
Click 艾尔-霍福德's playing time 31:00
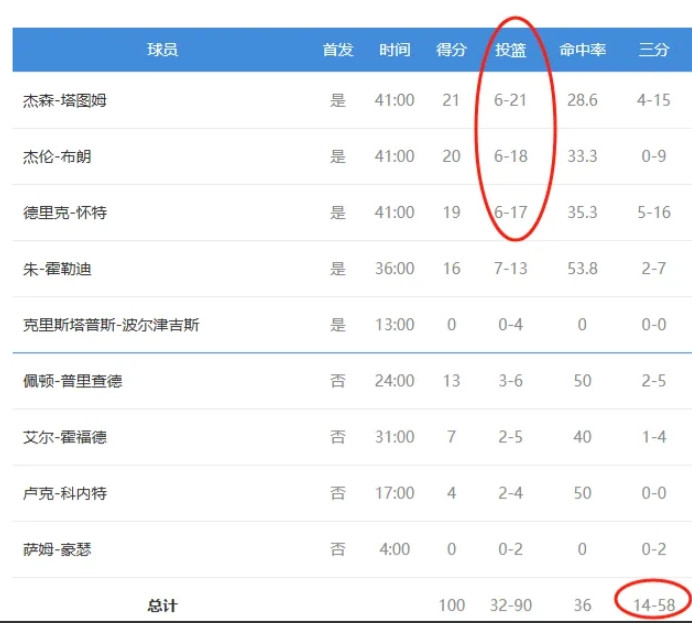[x=395, y=437]
